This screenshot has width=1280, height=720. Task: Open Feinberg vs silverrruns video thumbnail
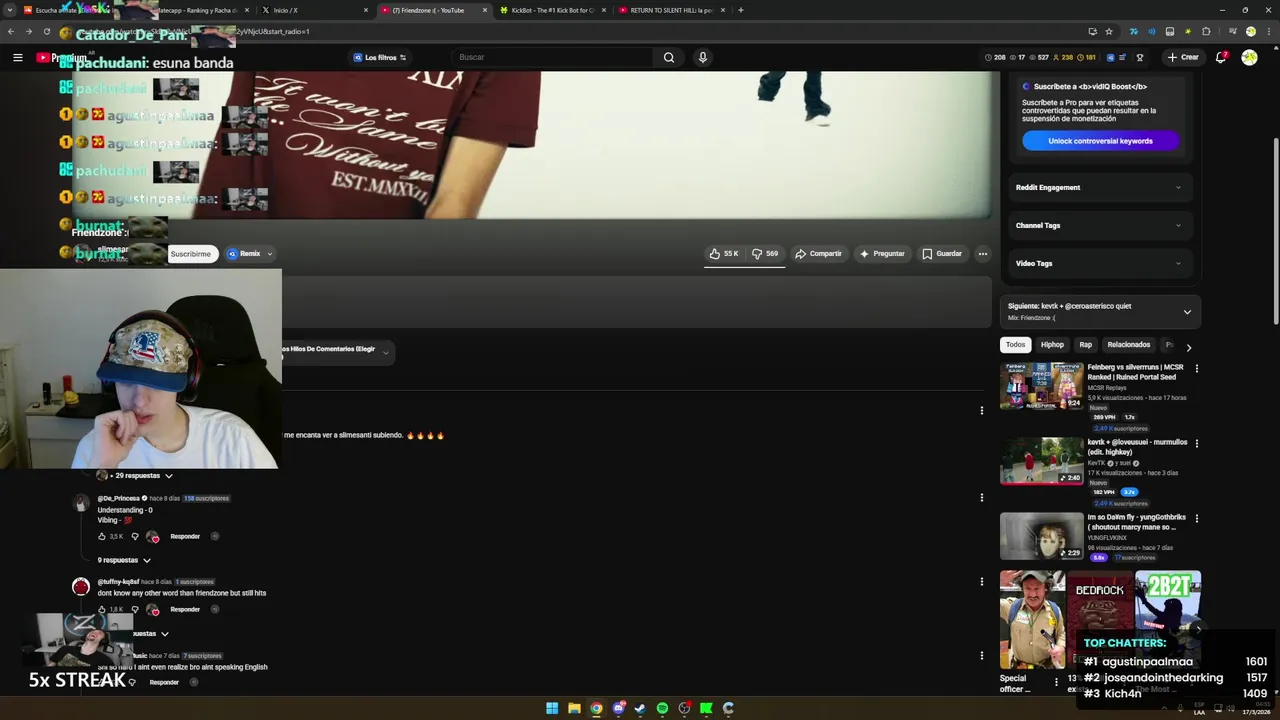(x=1042, y=386)
